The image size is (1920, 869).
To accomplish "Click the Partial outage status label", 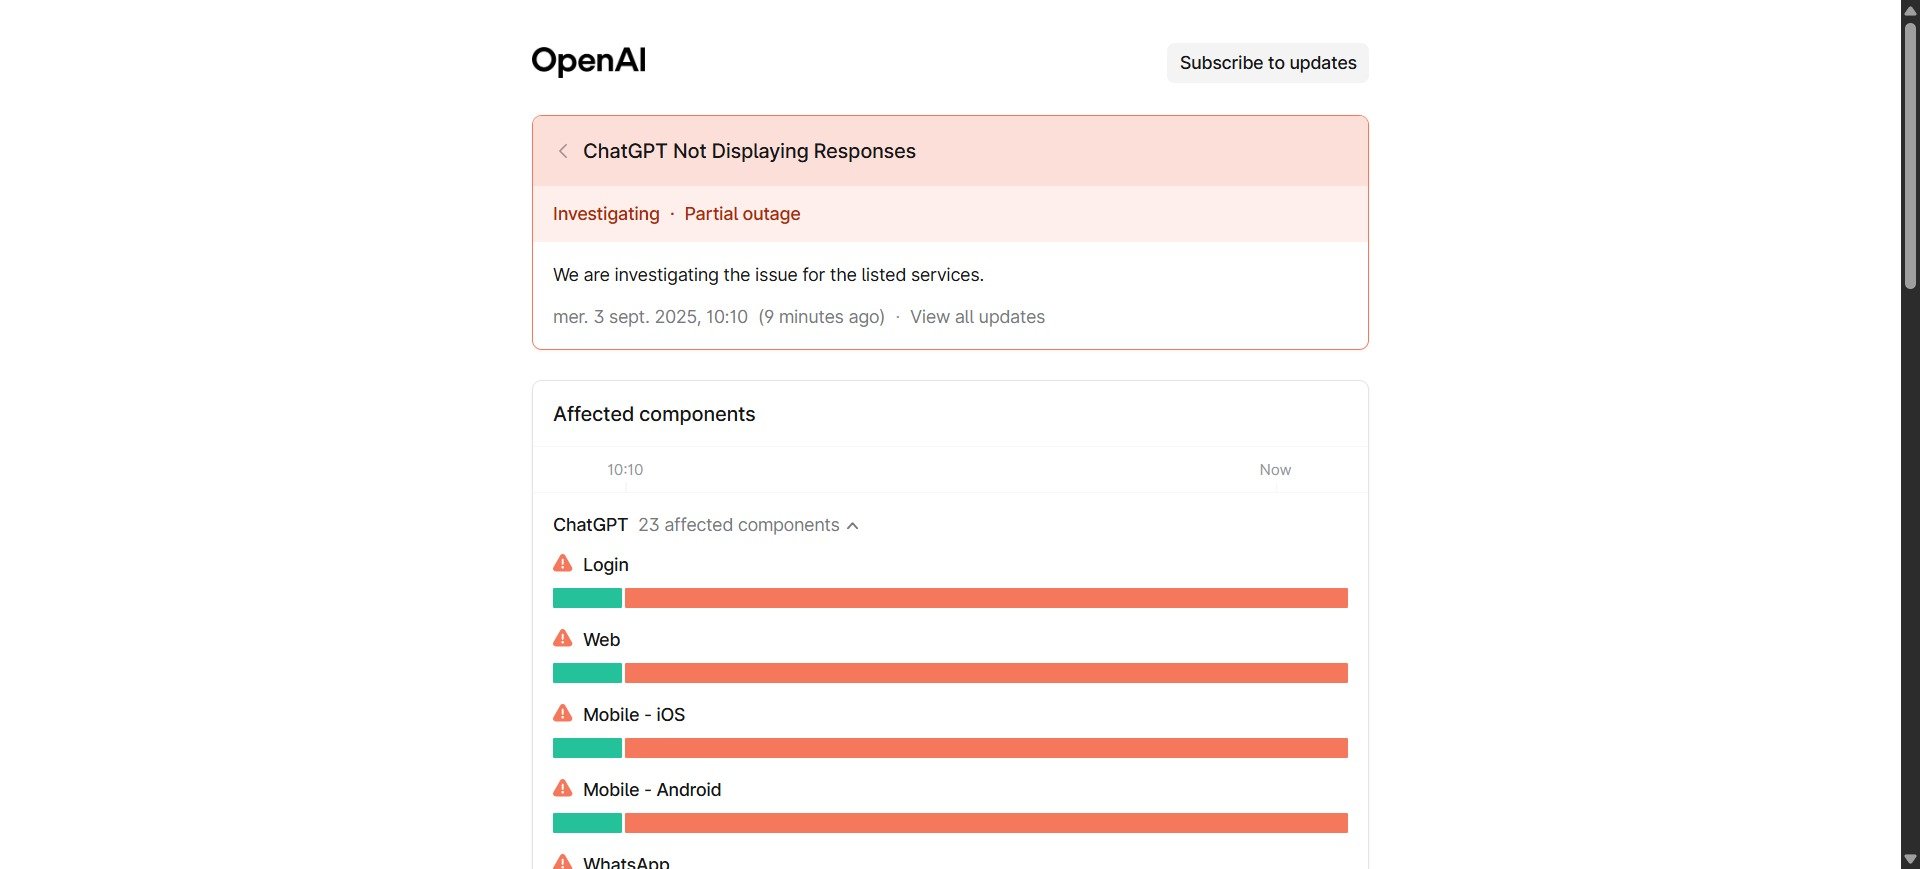I will 742,213.
